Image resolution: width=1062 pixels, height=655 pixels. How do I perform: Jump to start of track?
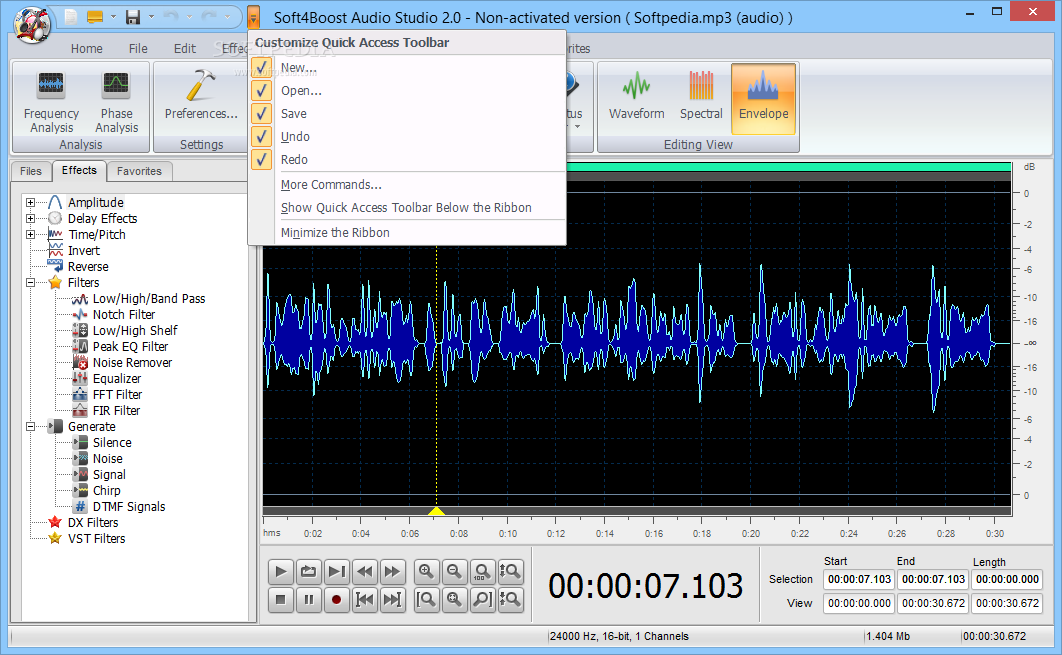tap(364, 599)
